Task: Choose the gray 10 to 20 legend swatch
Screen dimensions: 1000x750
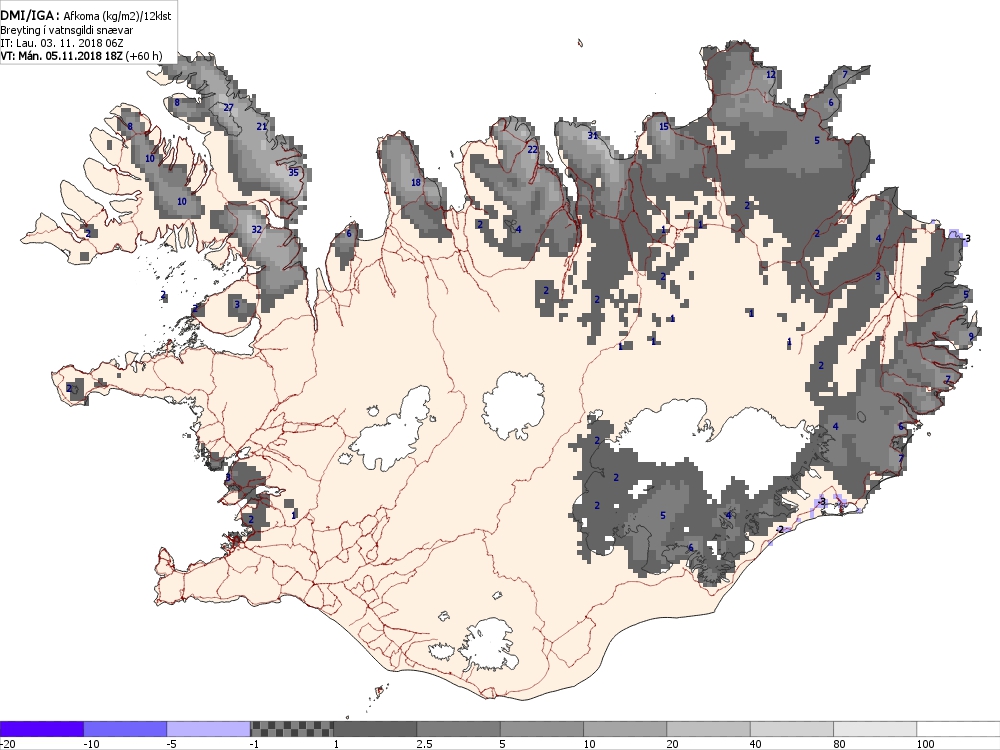Action: coord(625,729)
